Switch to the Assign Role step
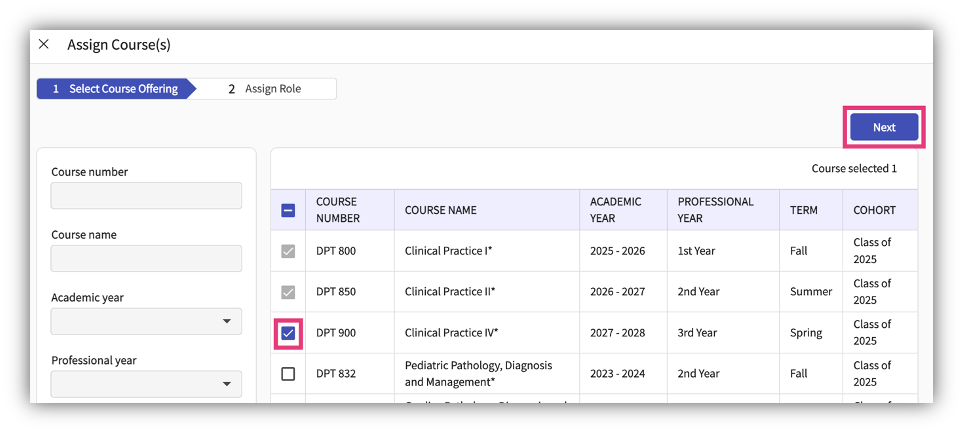Screen dimensions: 964x434 pyautogui.click(x=265, y=89)
